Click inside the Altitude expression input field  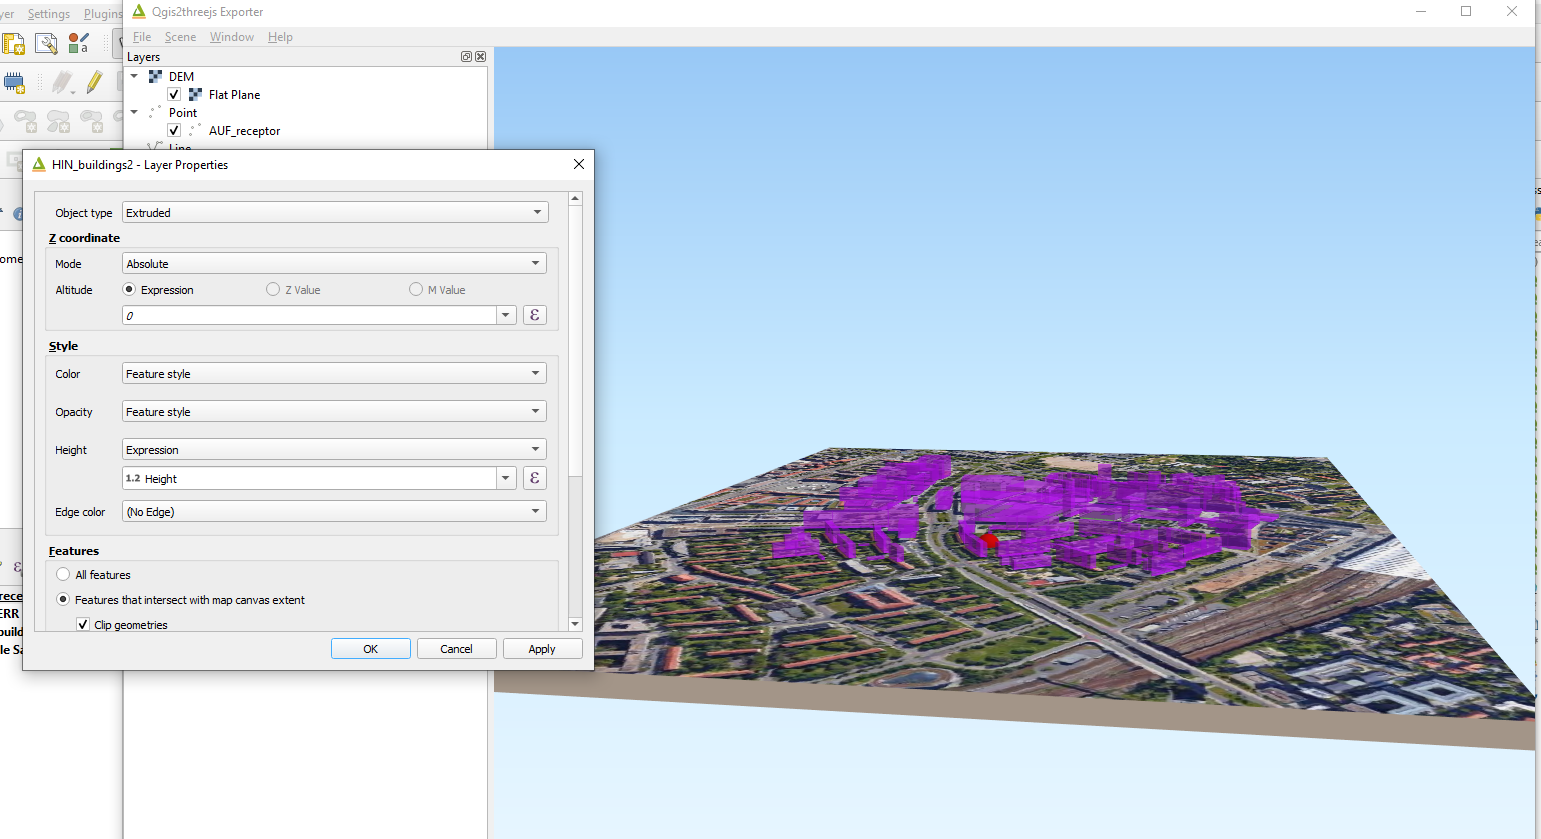300,314
